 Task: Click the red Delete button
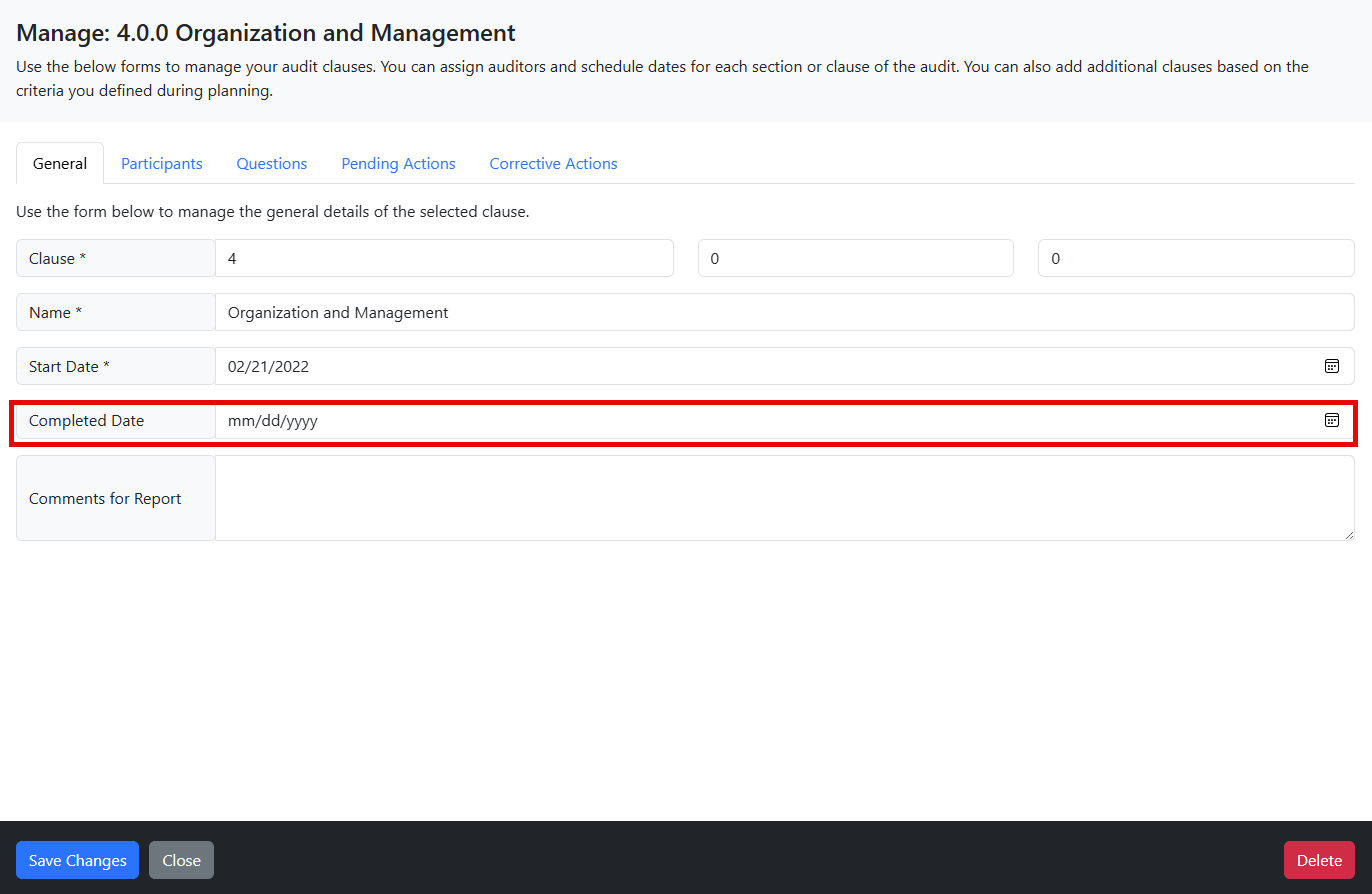[x=1319, y=860]
